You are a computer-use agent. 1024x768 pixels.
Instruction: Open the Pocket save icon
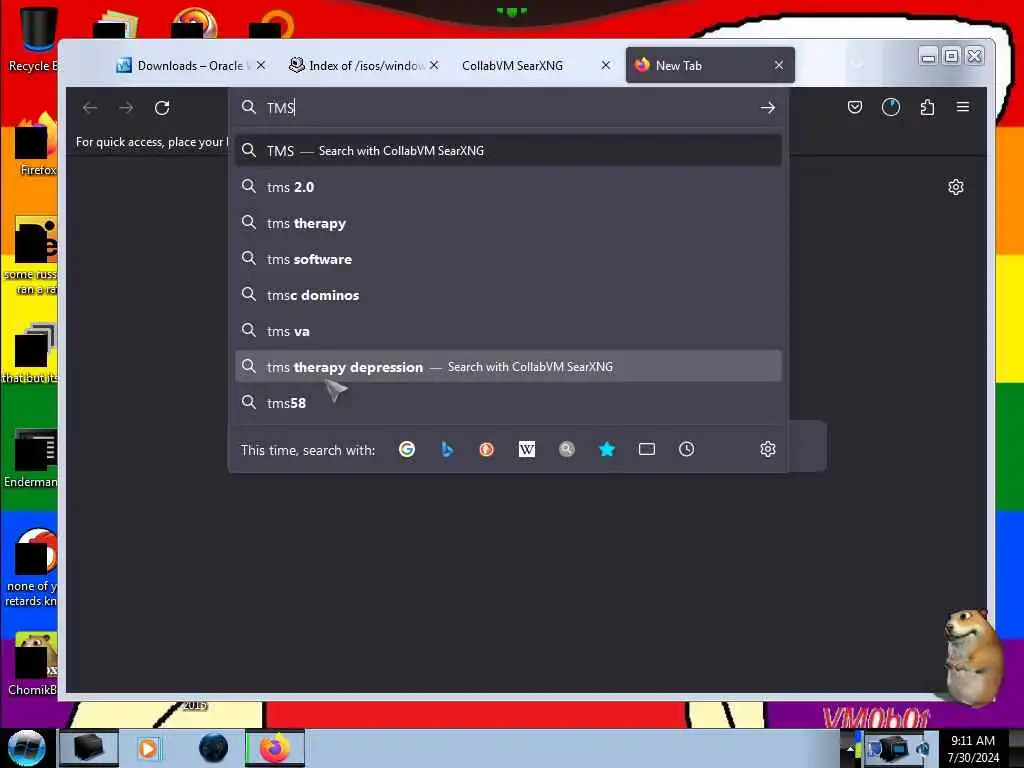coord(854,107)
